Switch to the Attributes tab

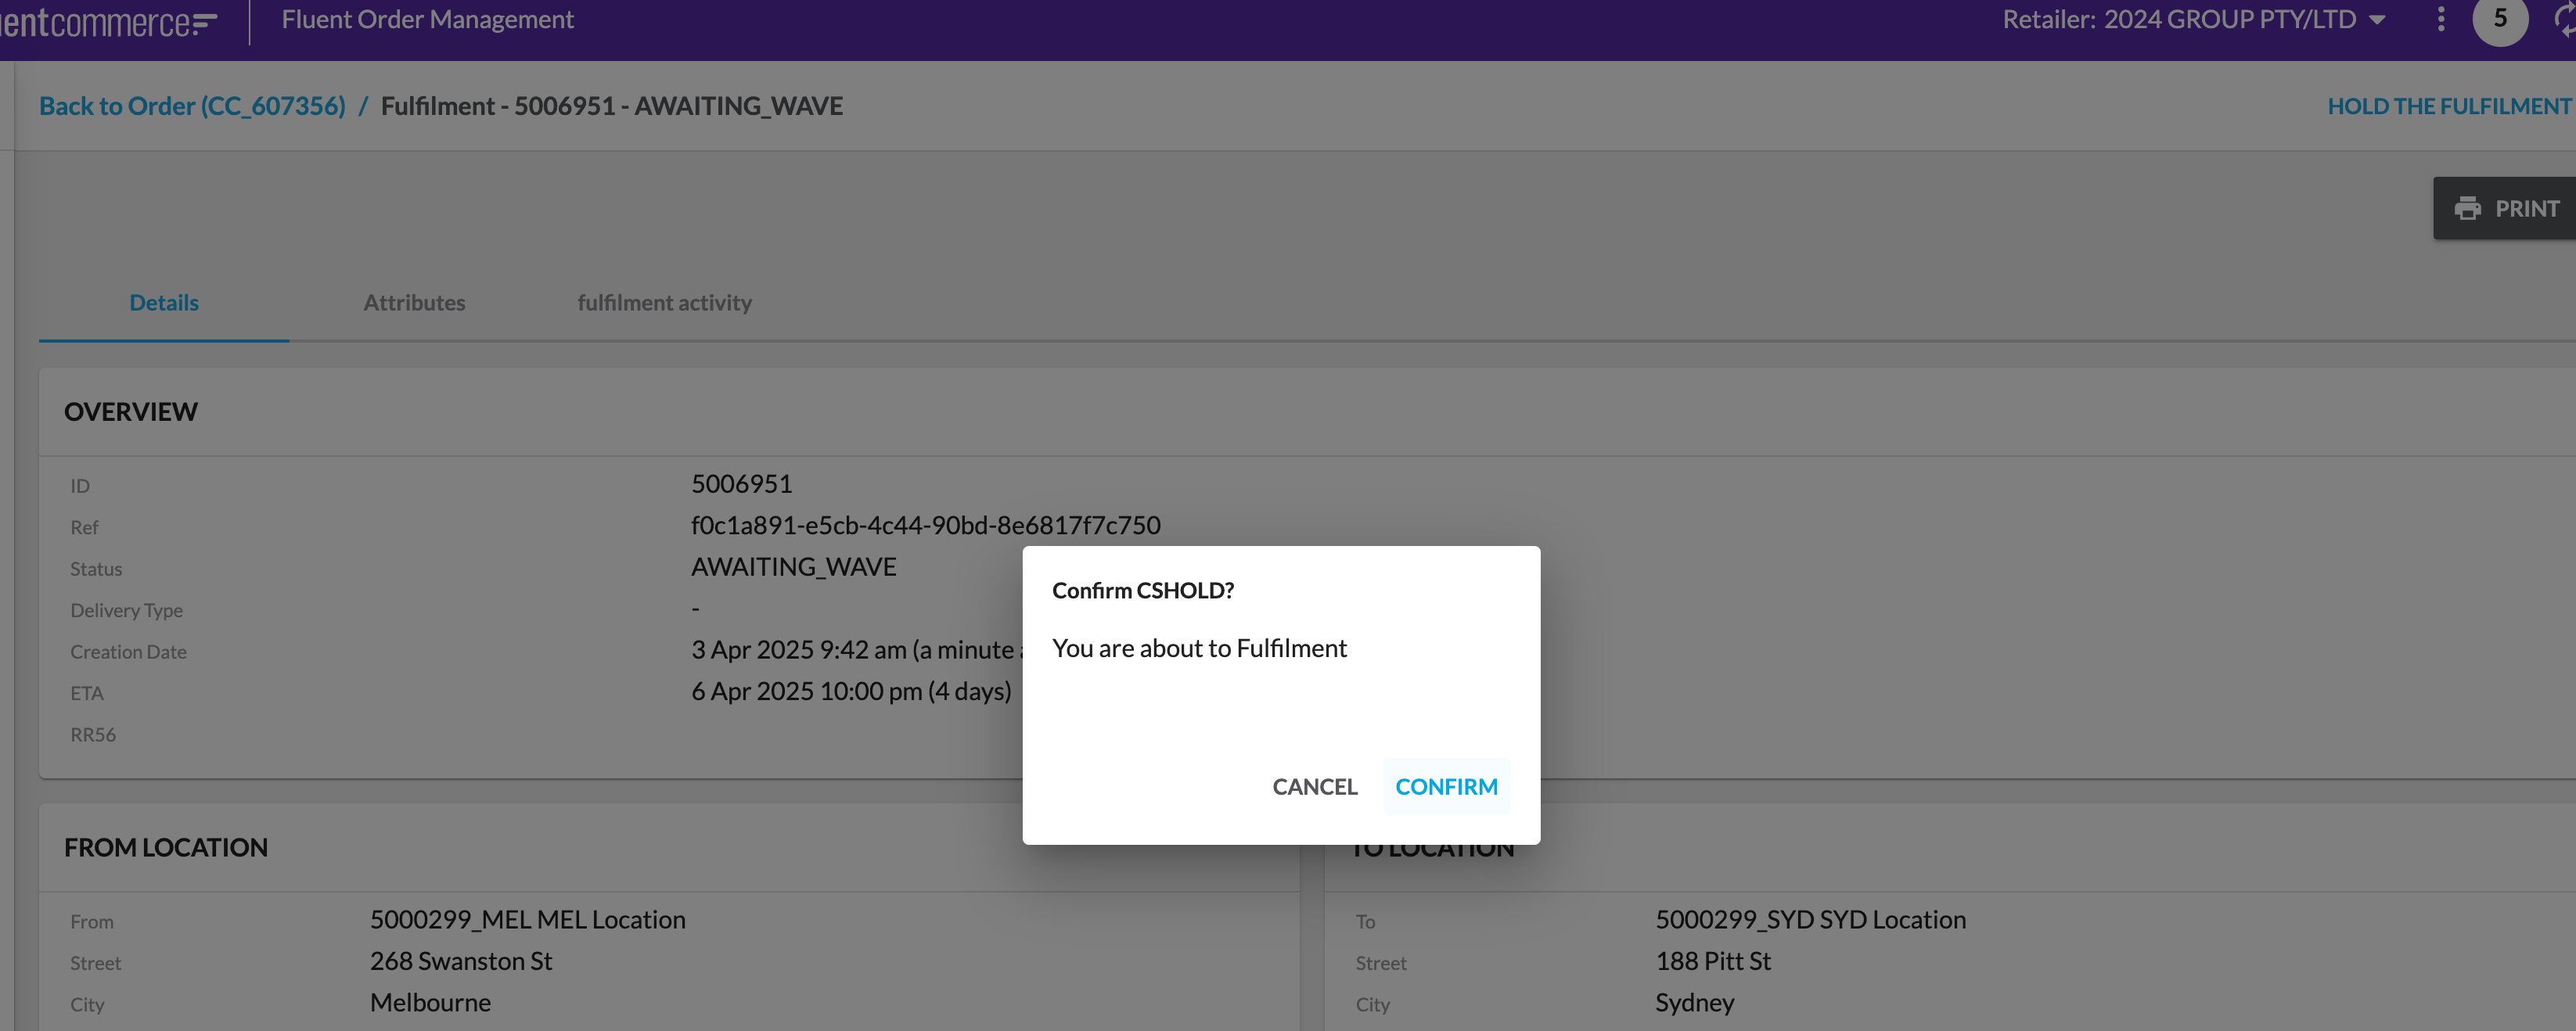(x=414, y=302)
